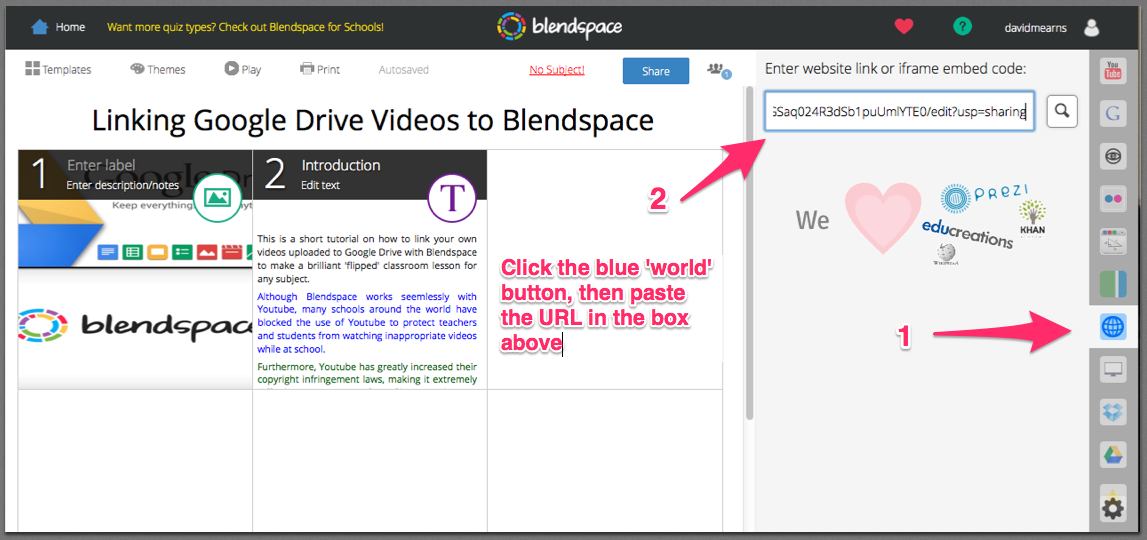The image size is (1147, 540).
Task: Click the Blendspace for Schools promo link
Action: click(x=245, y=27)
